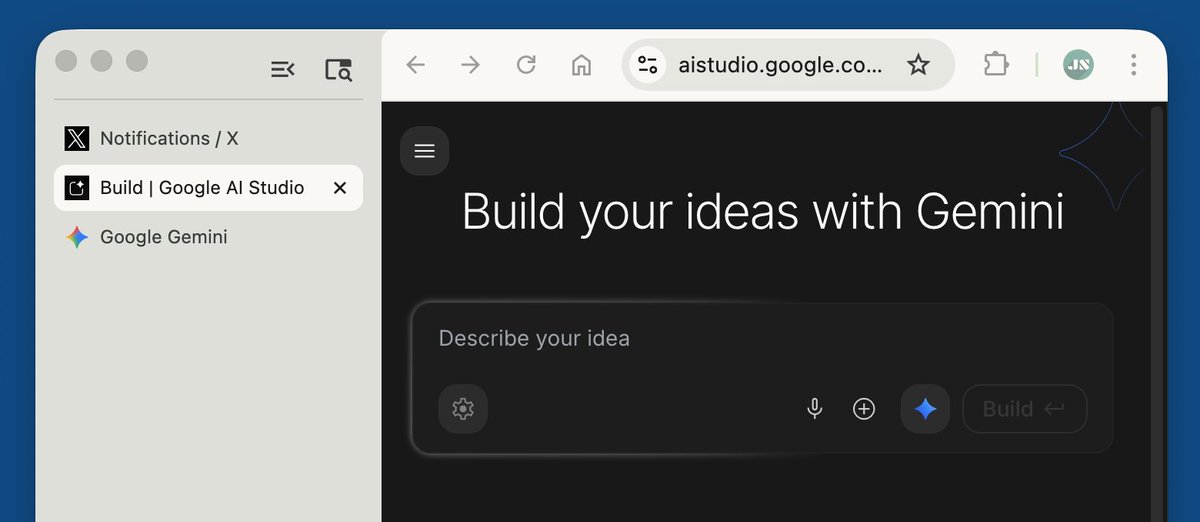Reload the current page

click(x=526, y=65)
